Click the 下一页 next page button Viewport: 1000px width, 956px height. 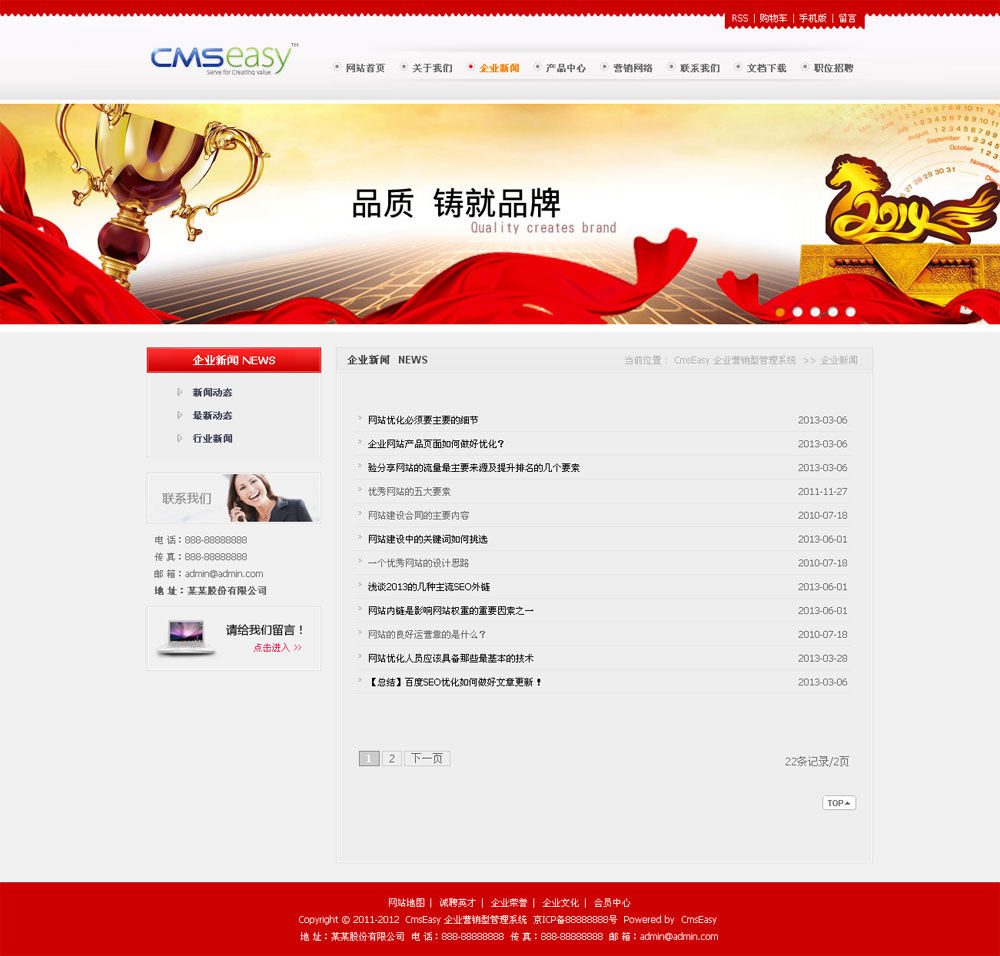click(x=427, y=759)
